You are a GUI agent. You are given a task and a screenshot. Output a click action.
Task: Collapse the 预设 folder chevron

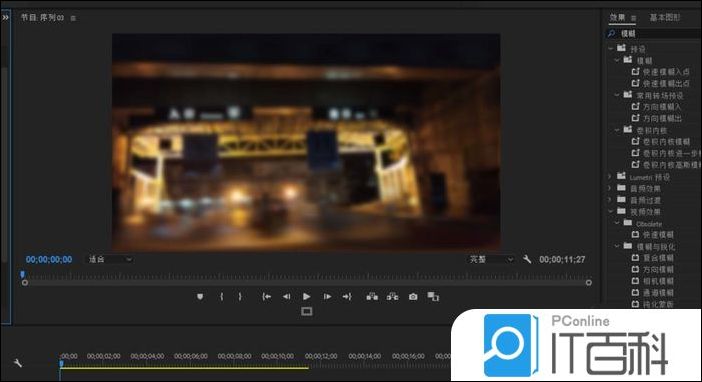611,48
